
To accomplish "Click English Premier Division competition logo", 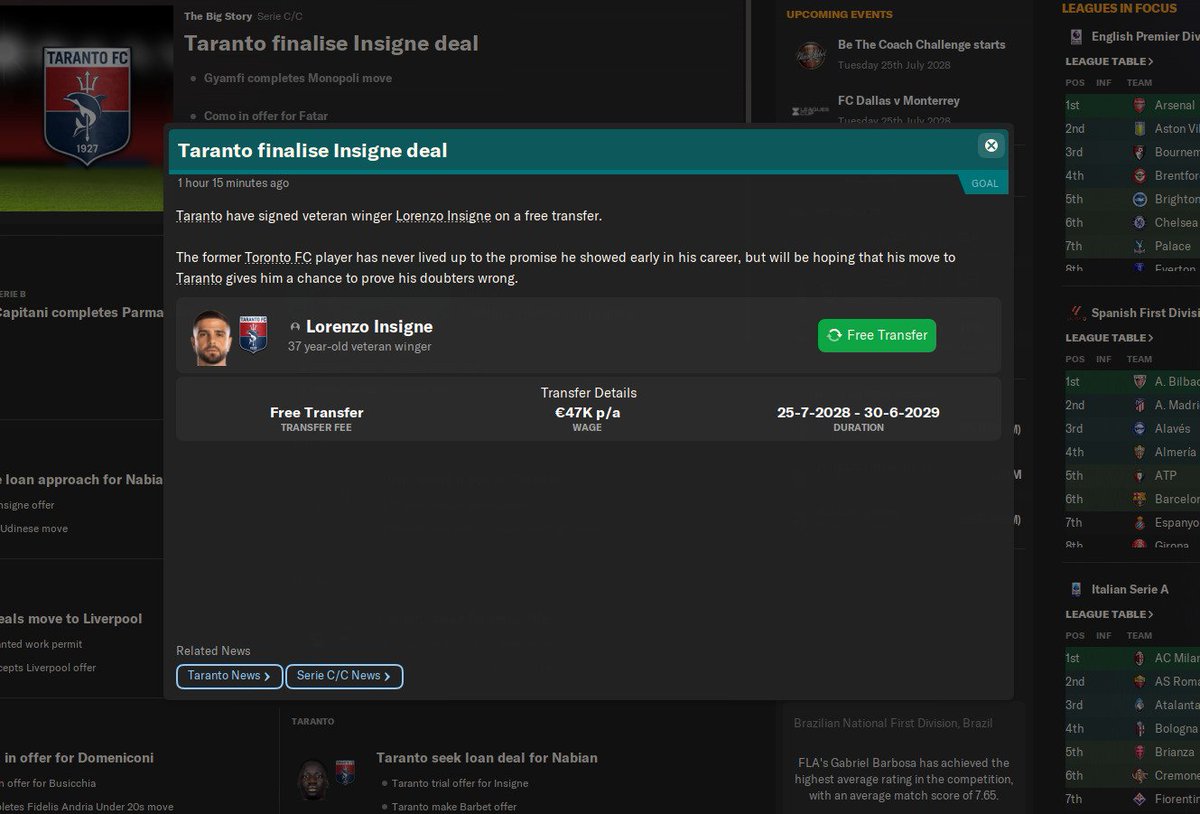I will (1076, 36).
